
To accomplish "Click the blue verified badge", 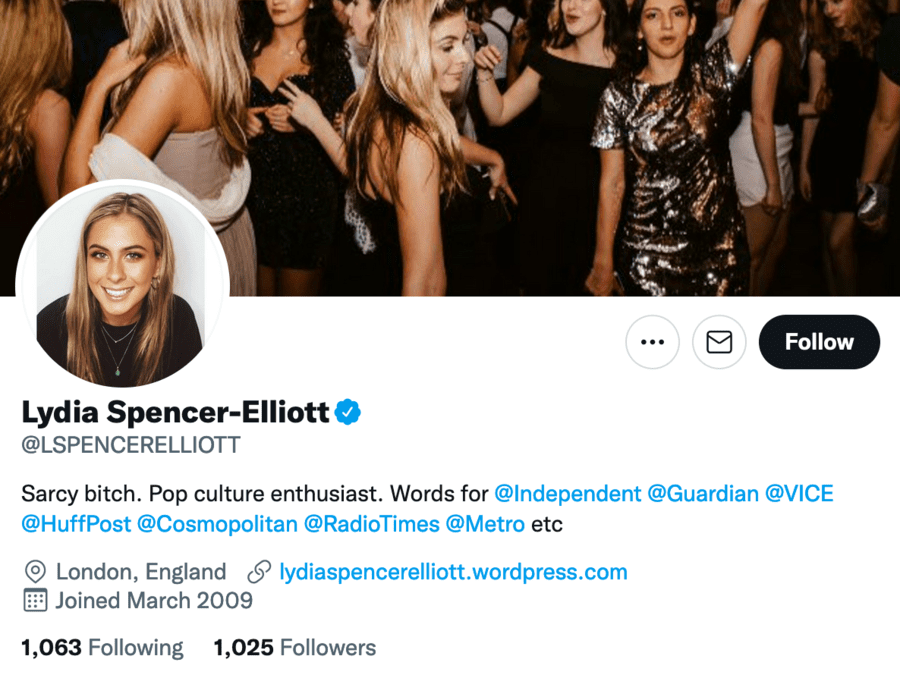I will pos(347,411).
